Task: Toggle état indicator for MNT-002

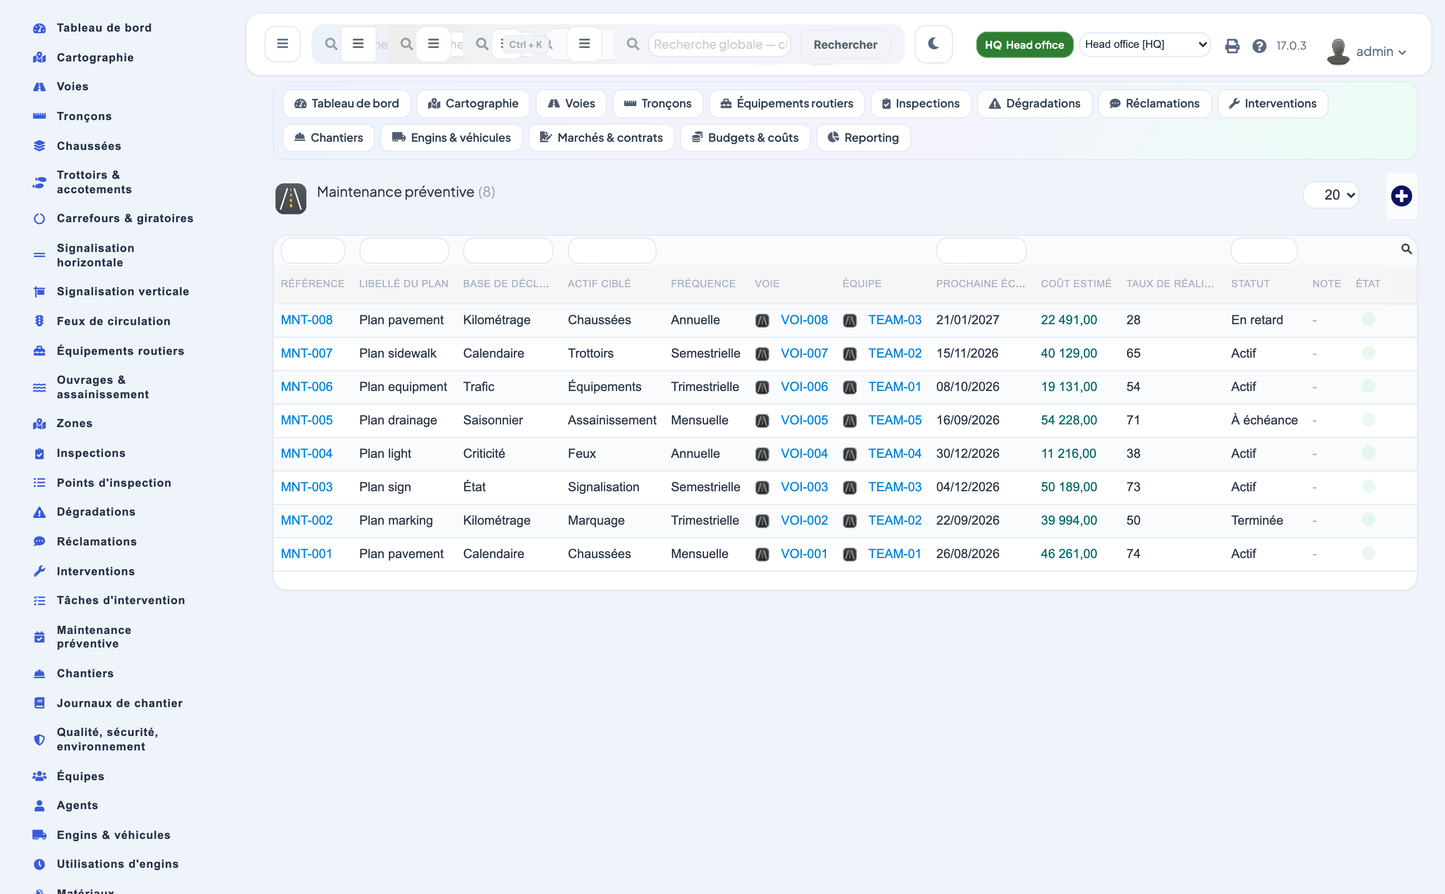Action: coord(1368,520)
